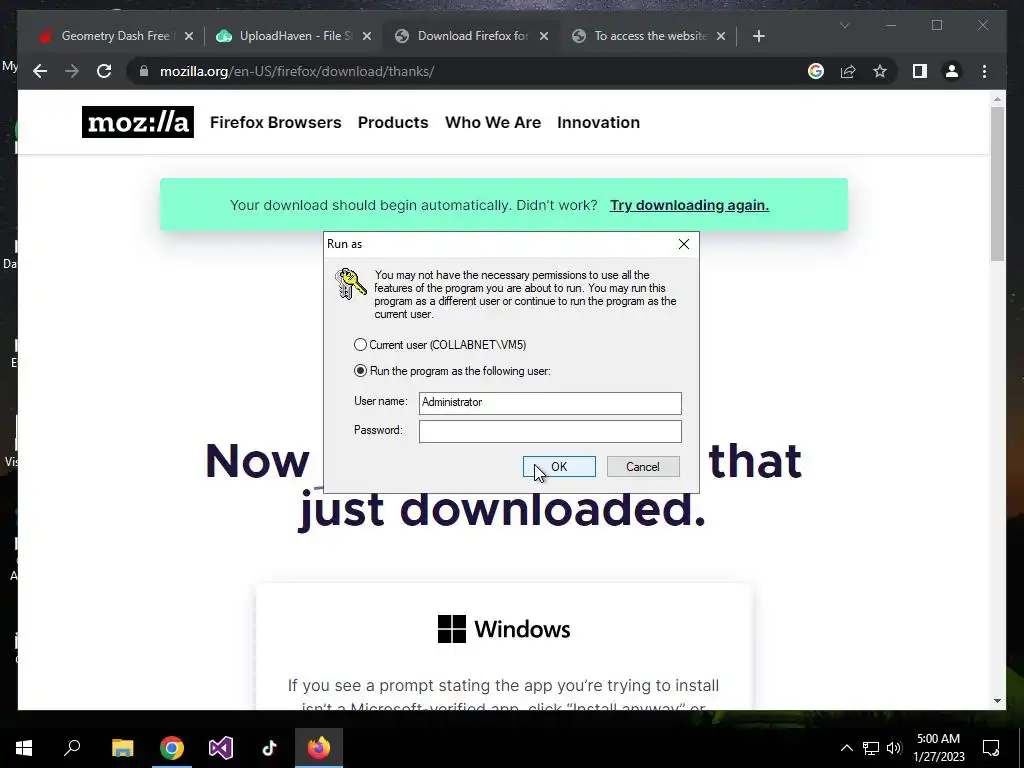Open the tab search chevron
Screen dimensions: 1024x768
(844, 25)
